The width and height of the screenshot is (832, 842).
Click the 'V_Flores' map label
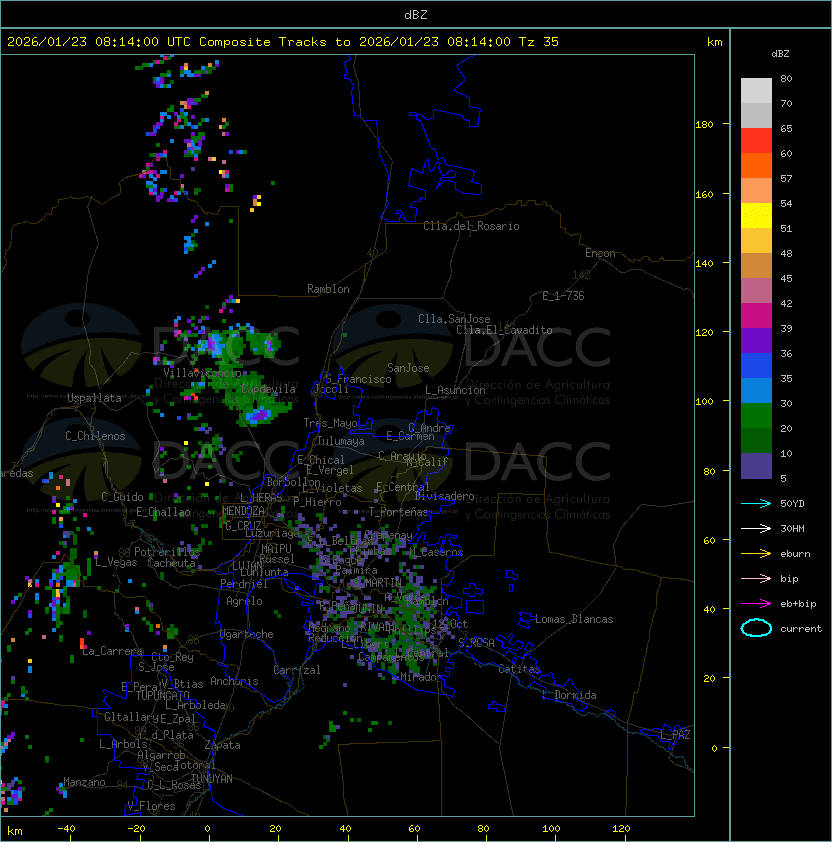[x=151, y=806]
